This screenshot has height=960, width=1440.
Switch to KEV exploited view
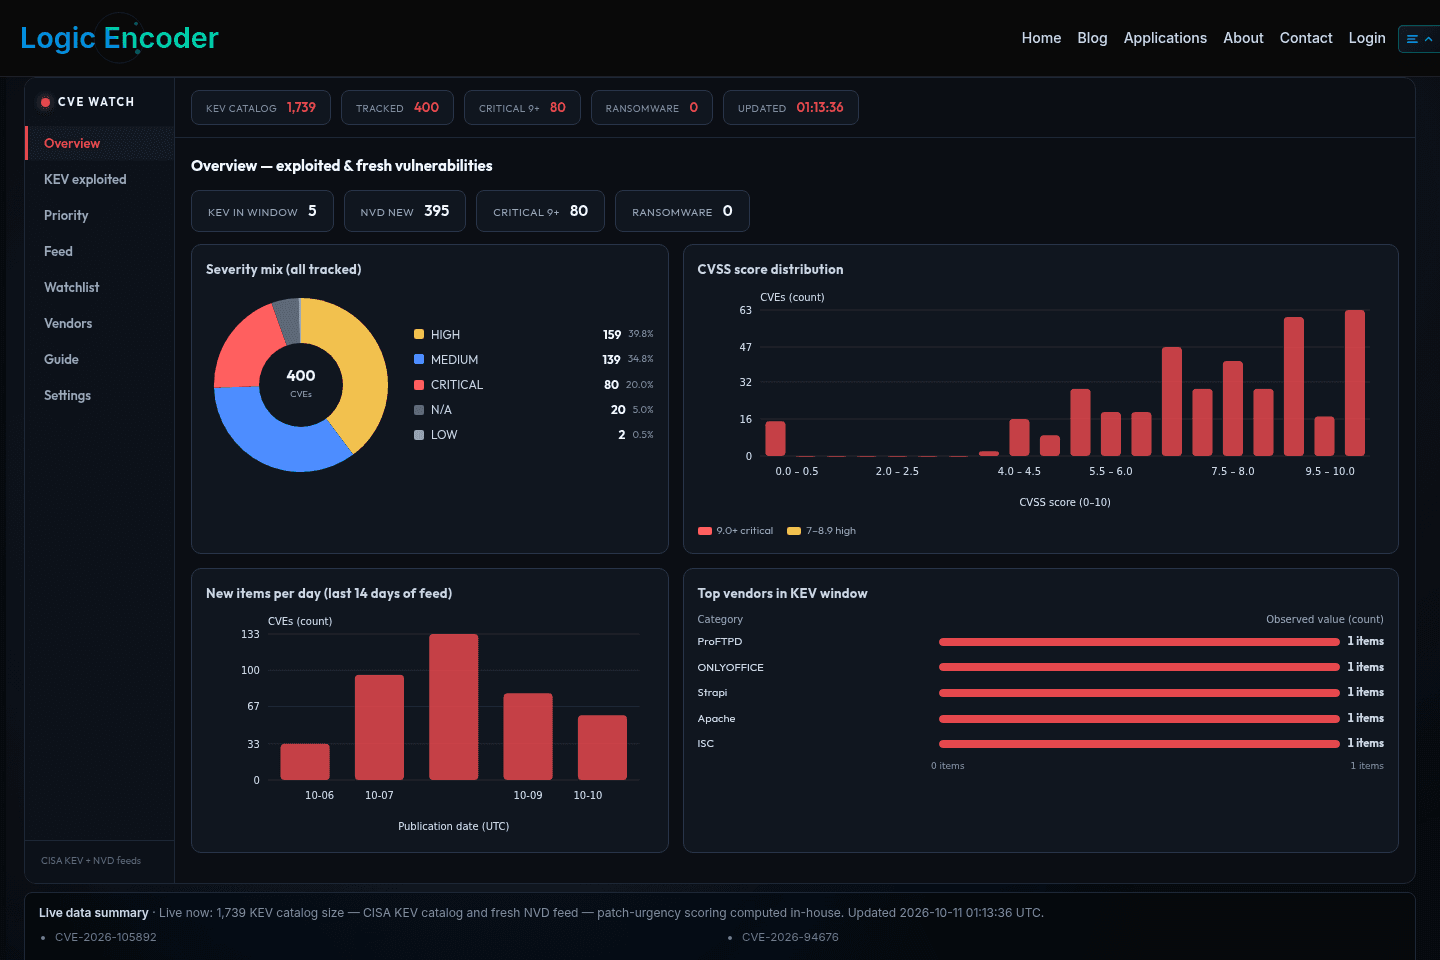[99, 179]
